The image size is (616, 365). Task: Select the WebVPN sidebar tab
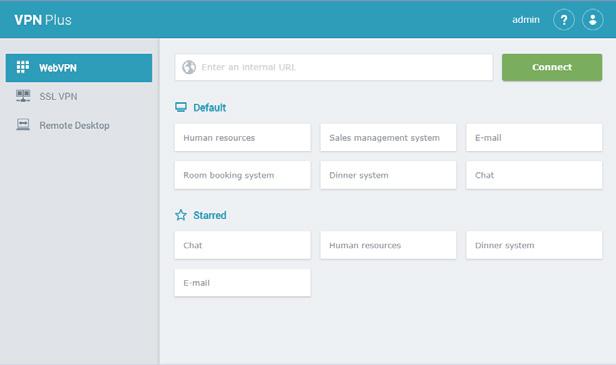click(x=79, y=68)
